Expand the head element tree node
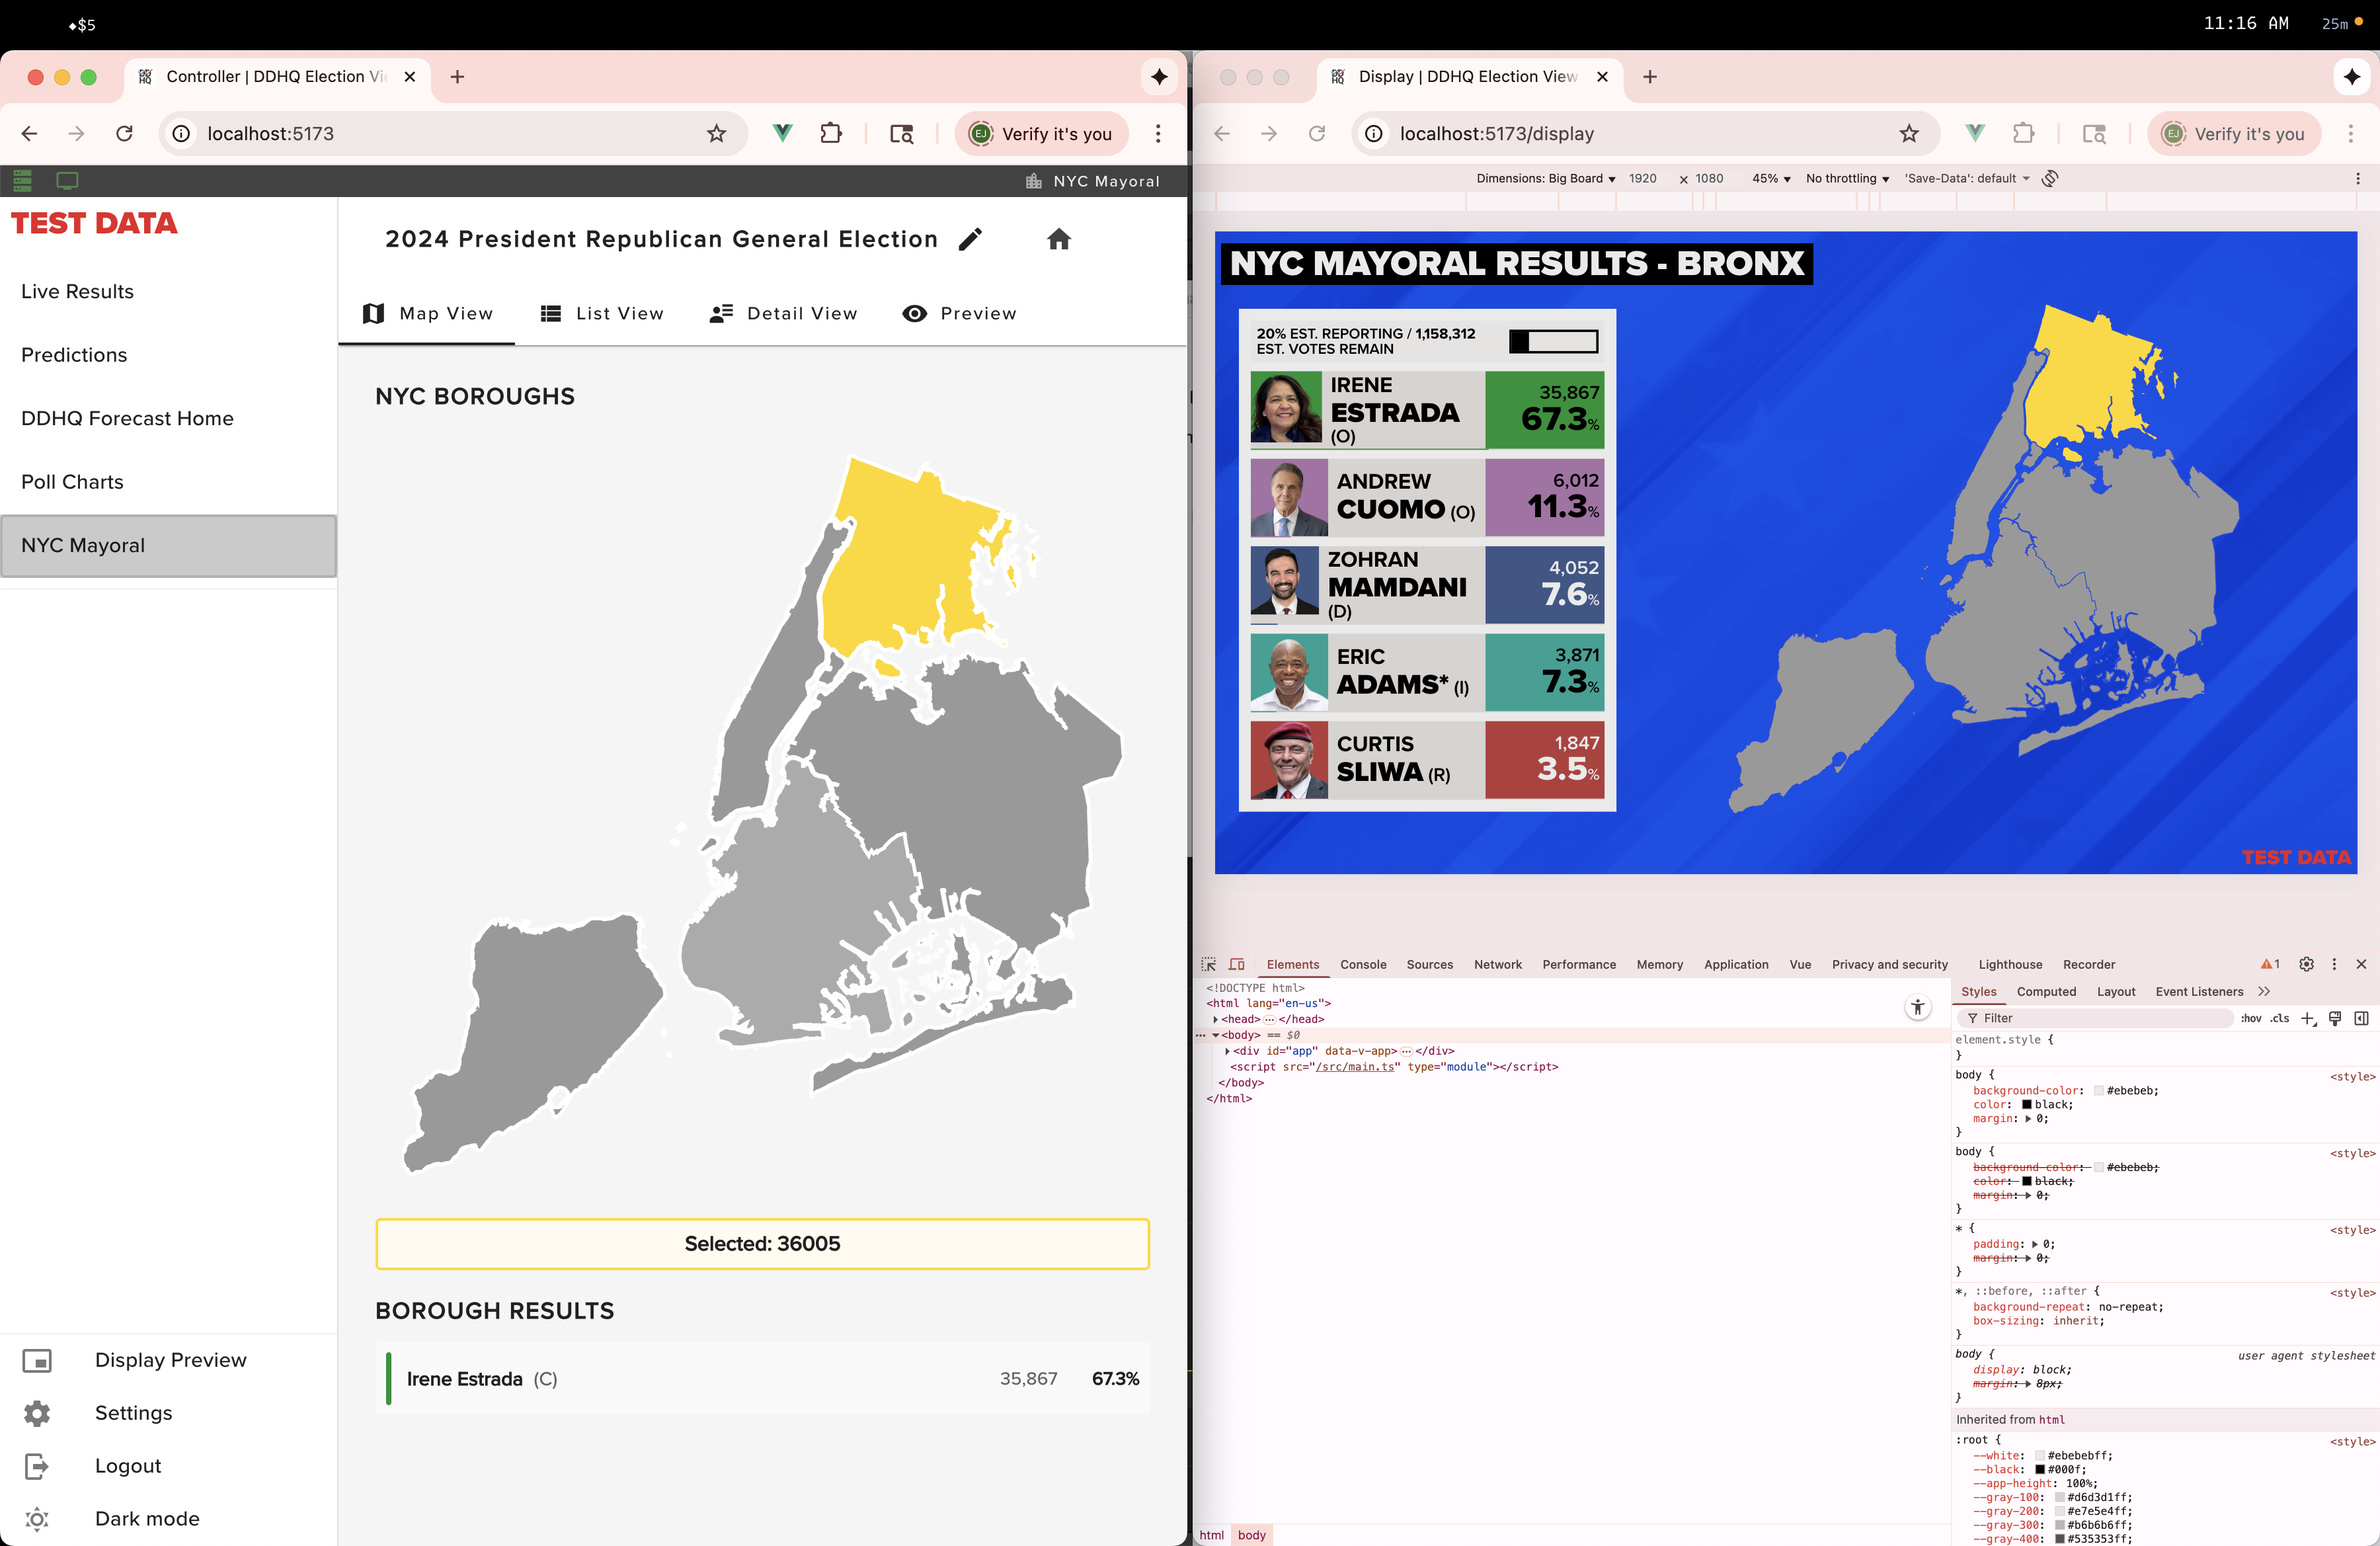Viewport: 2380px width, 1546px height. pos(1215,1019)
